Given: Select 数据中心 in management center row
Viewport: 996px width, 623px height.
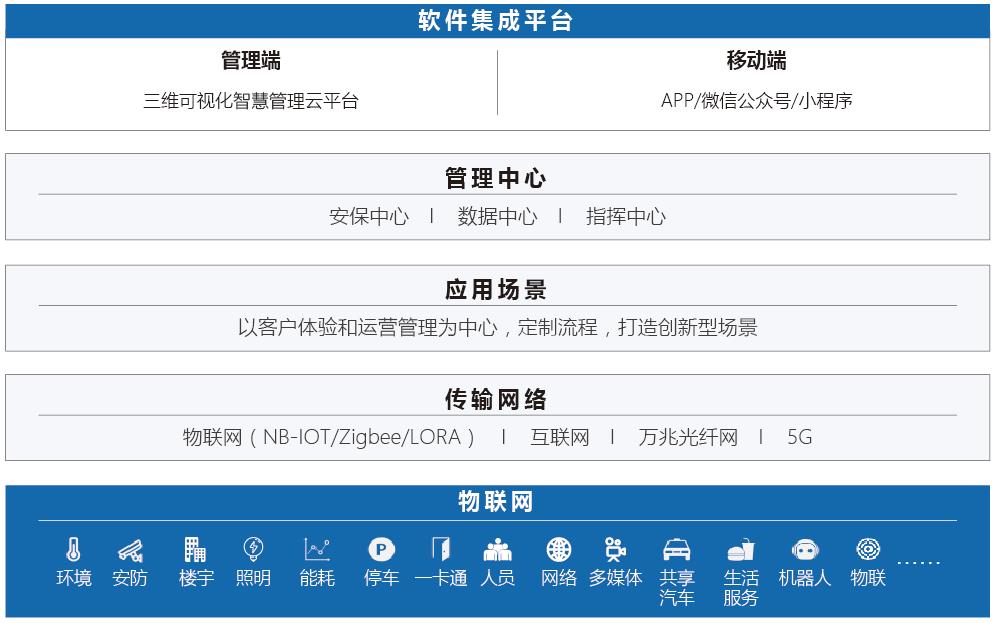Looking at the screenshot, I should pyautogui.click(x=497, y=217).
